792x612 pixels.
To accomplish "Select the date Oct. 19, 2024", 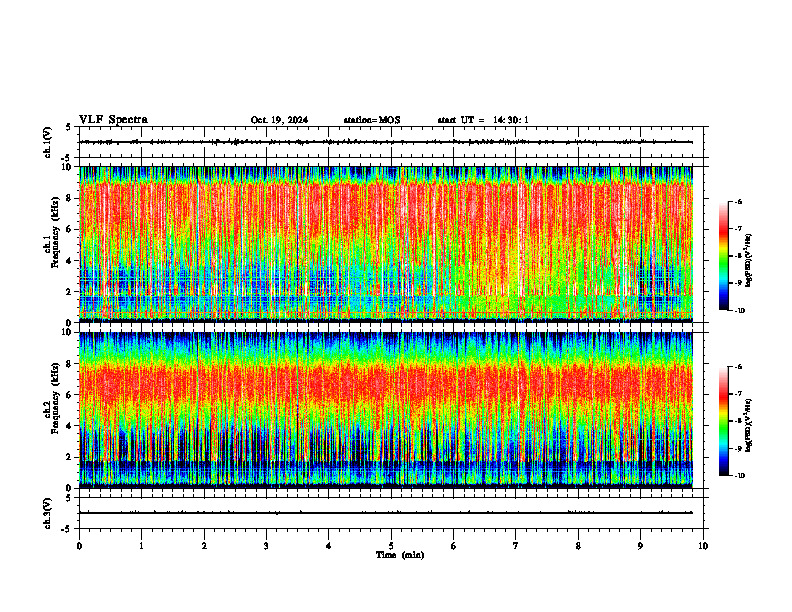I will pyautogui.click(x=279, y=120).
